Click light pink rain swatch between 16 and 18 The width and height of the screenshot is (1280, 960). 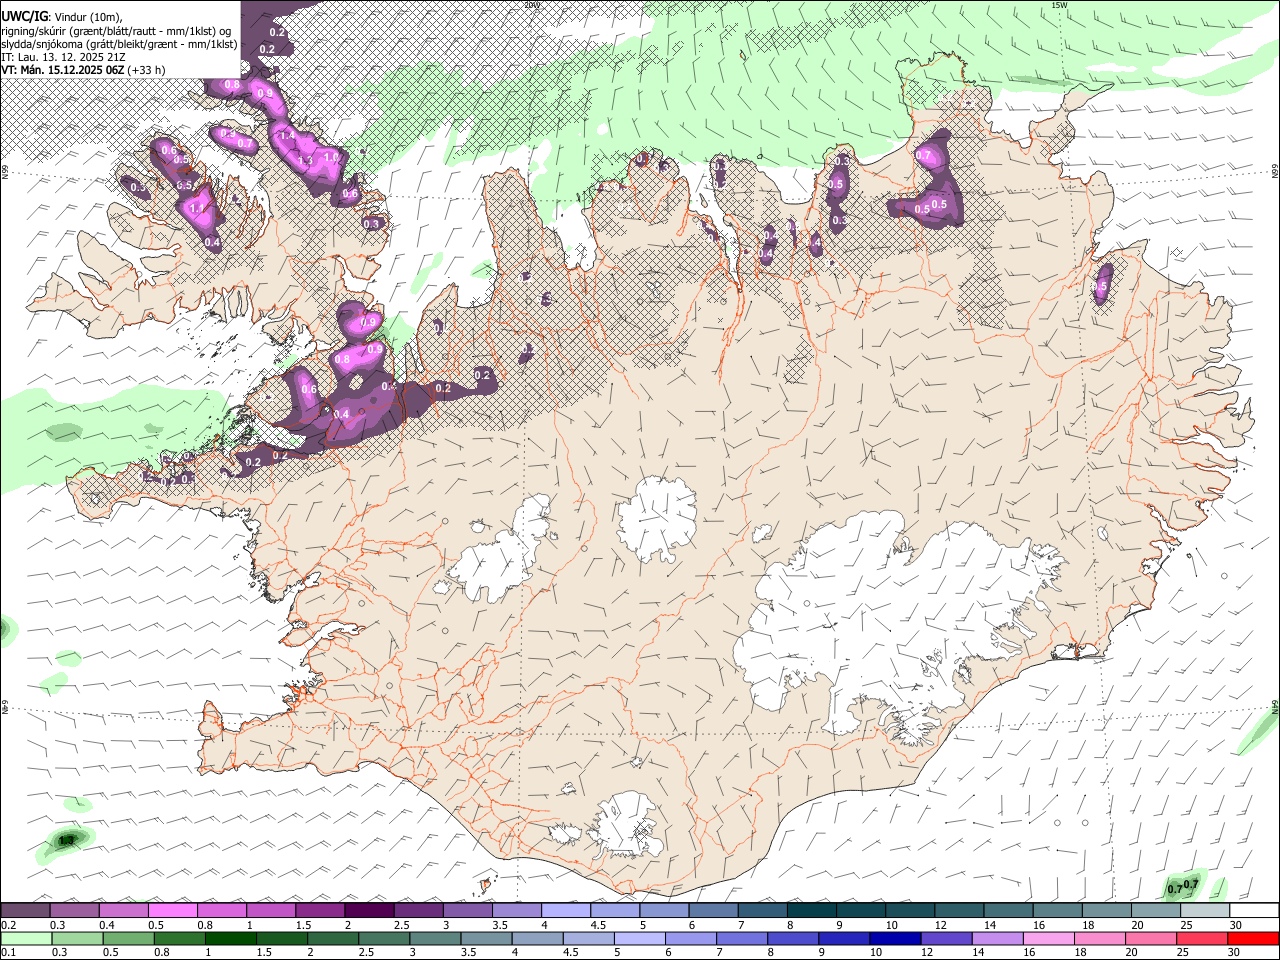1050,938
